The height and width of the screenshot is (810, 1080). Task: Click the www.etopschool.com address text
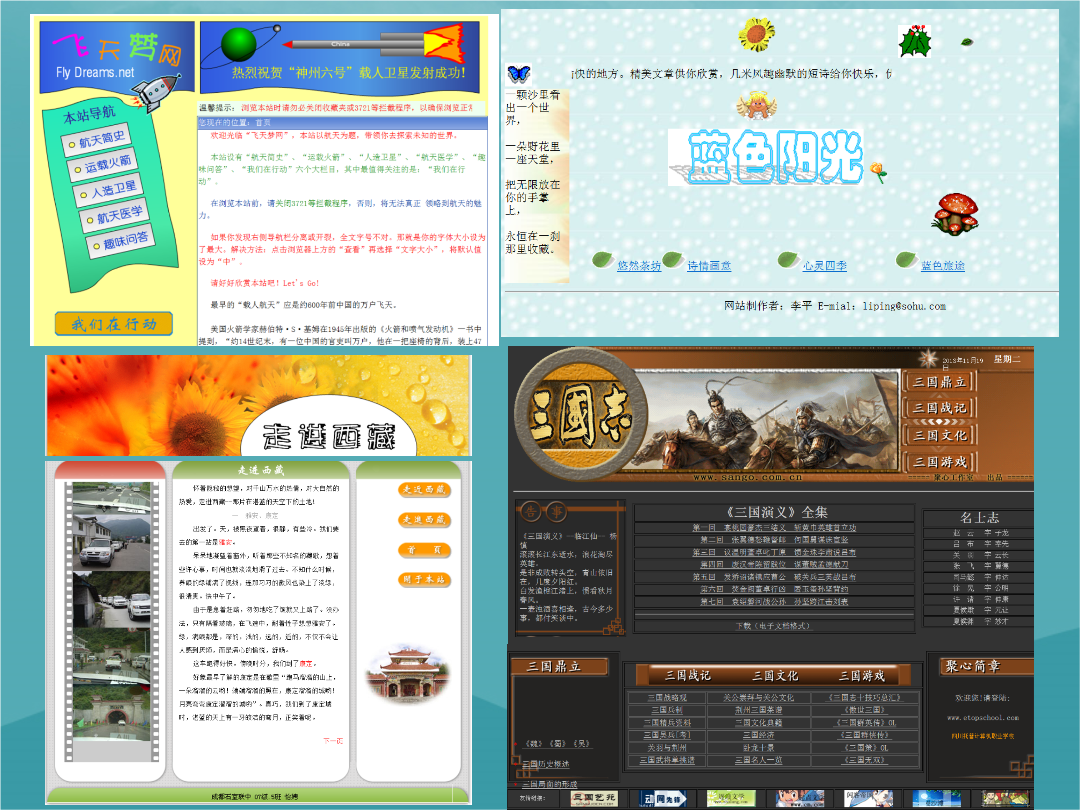click(x=983, y=718)
